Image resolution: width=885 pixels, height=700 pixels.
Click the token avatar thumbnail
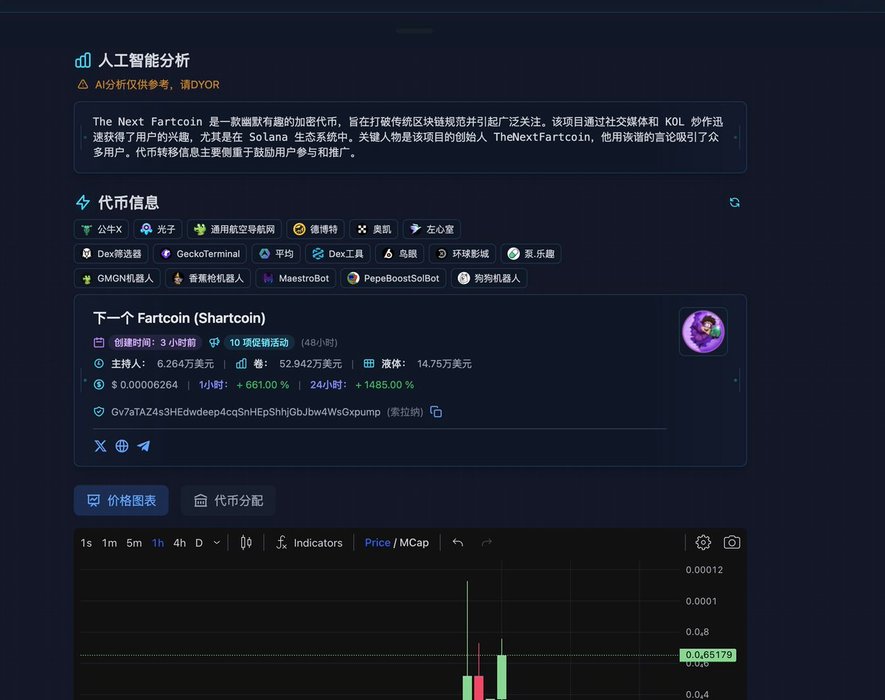pos(703,331)
